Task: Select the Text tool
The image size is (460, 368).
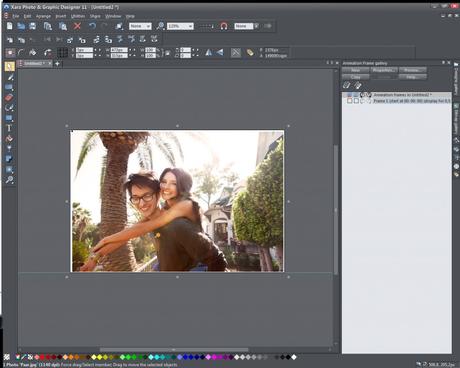Action: (9, 128)
